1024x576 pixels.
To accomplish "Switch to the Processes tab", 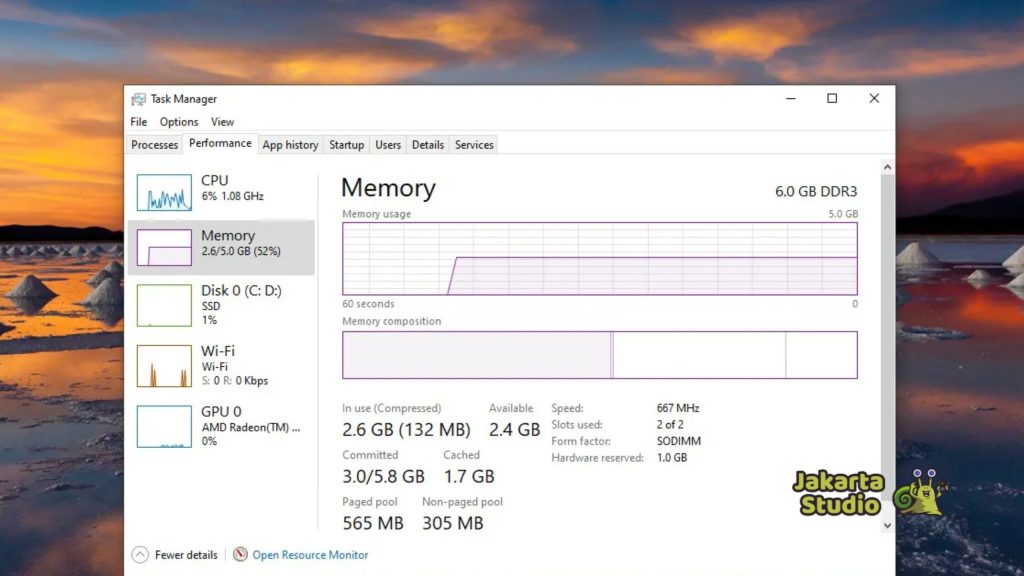I will (x=155, y=145).
